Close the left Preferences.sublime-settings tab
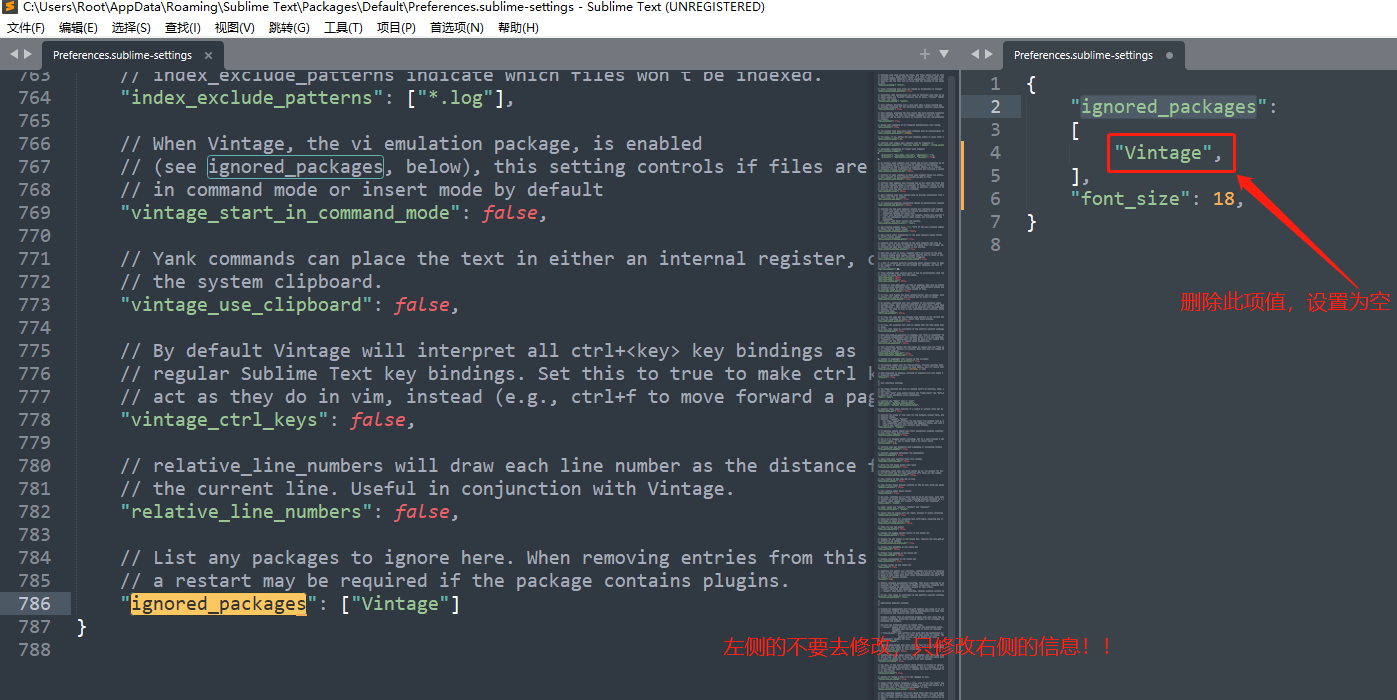Screen dimensions: 1397x700 pos(207,56)
